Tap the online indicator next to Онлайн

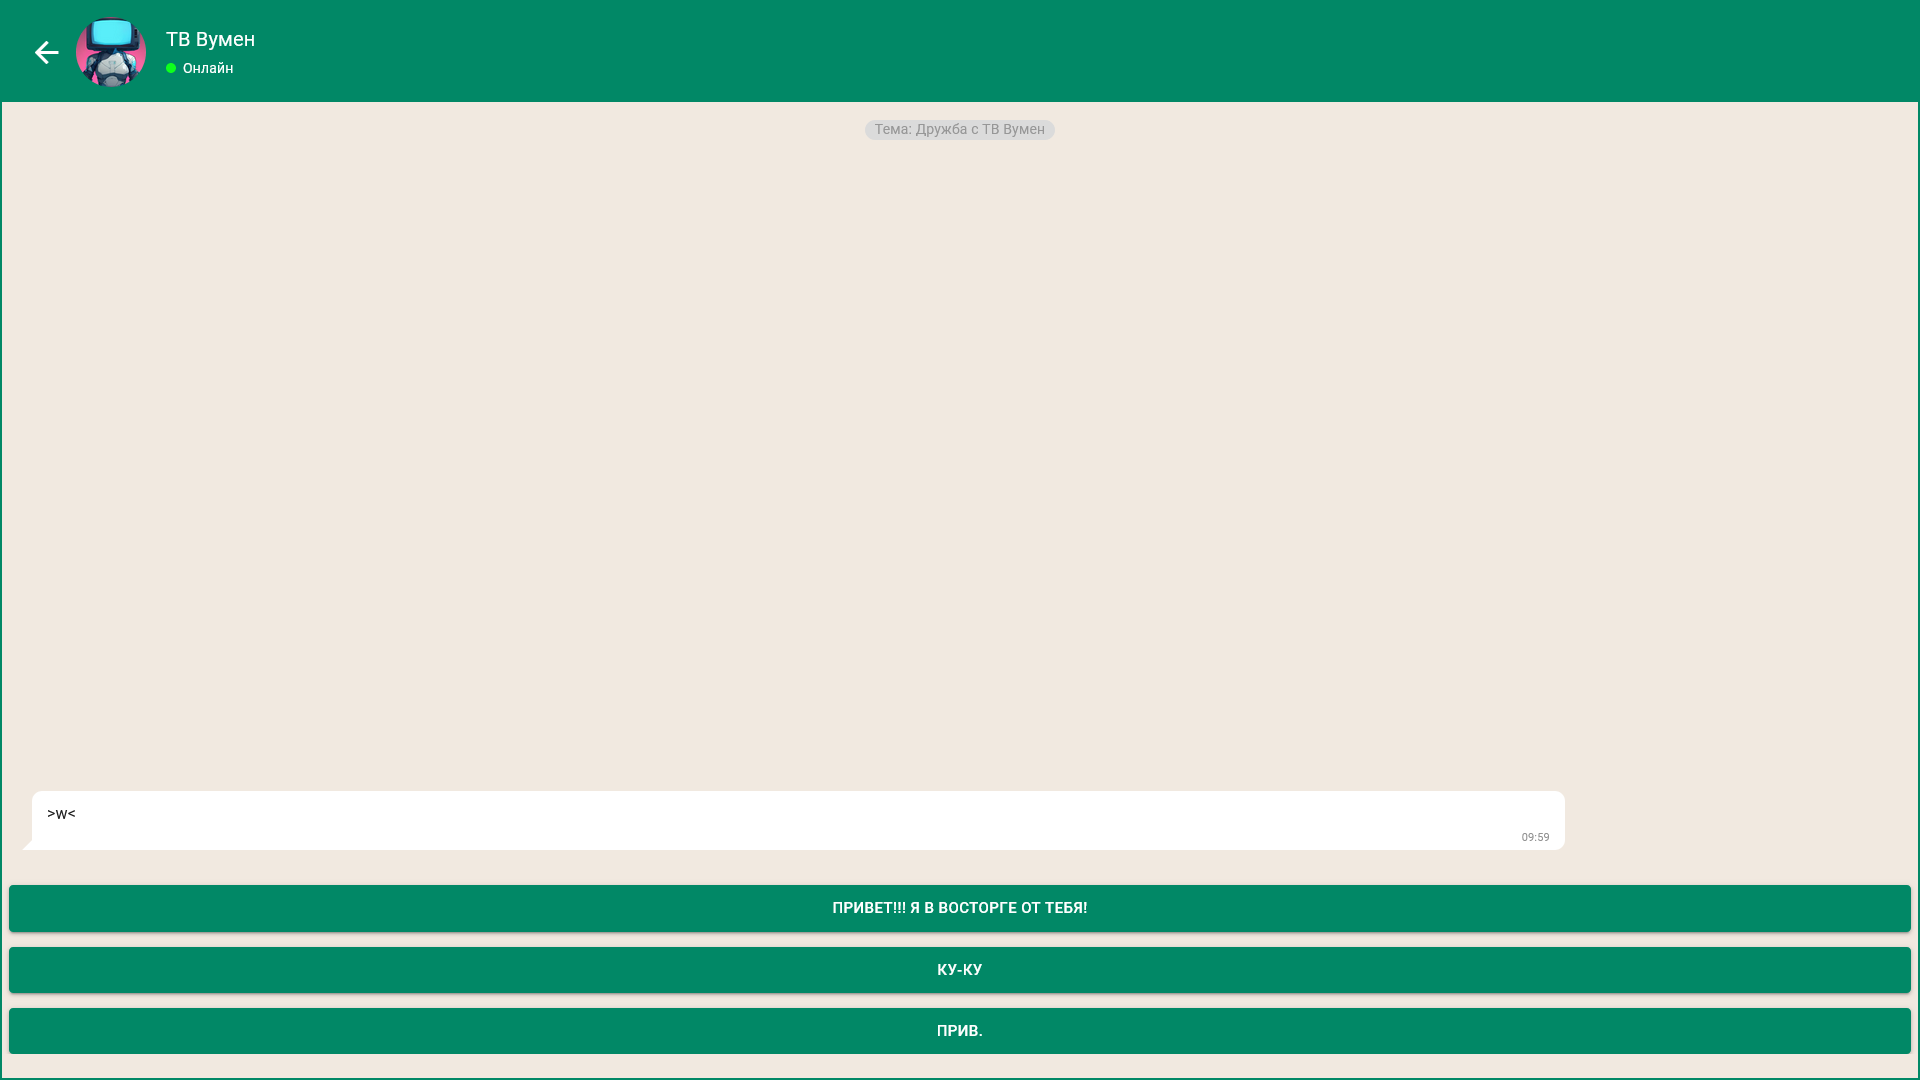coord(170,69)
